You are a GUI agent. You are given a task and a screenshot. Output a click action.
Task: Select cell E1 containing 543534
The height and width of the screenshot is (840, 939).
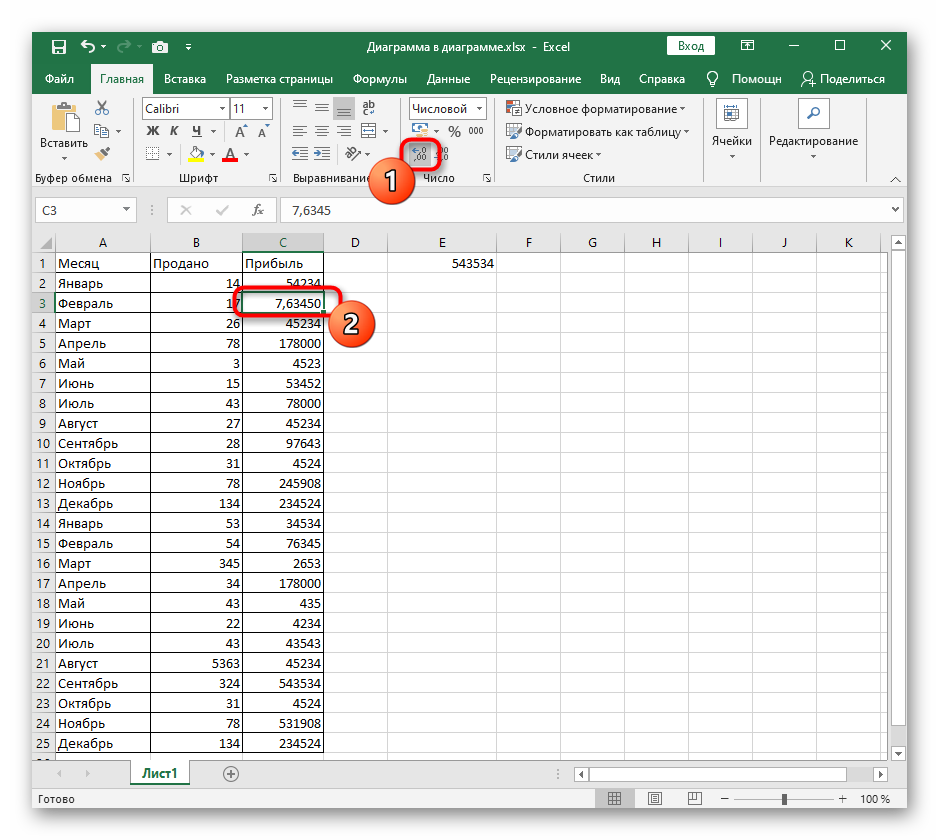coord(442,263)
